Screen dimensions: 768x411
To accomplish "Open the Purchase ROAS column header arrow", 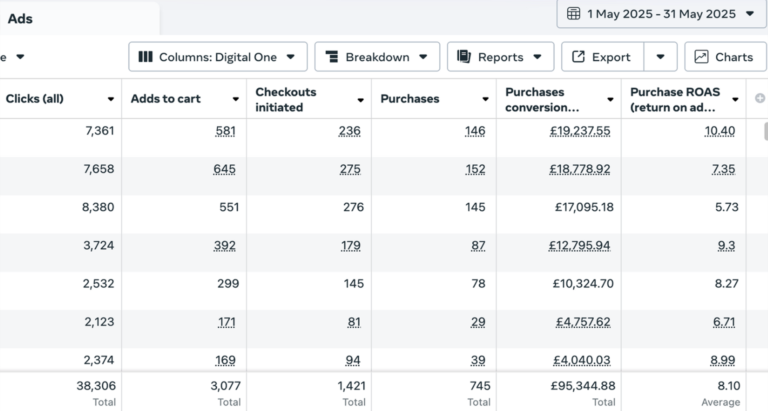I will coord(735,99).
